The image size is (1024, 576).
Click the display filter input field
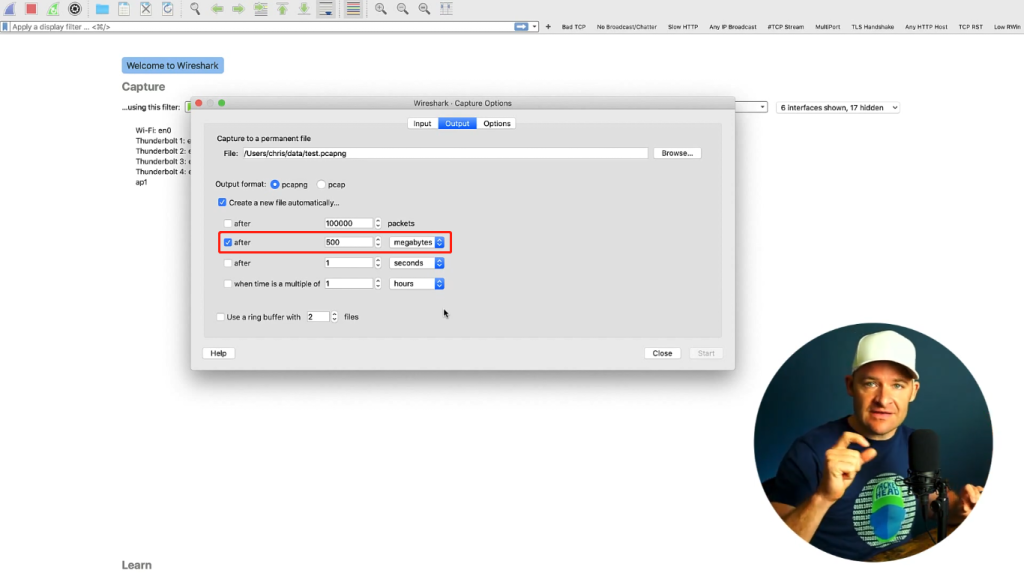(x=261, y=27)
